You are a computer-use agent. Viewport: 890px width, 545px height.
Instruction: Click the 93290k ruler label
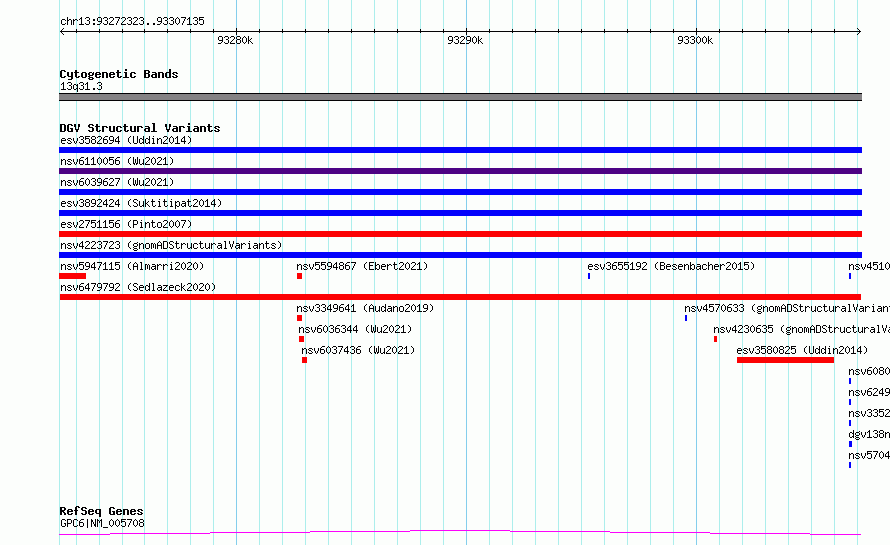point(465,40)
